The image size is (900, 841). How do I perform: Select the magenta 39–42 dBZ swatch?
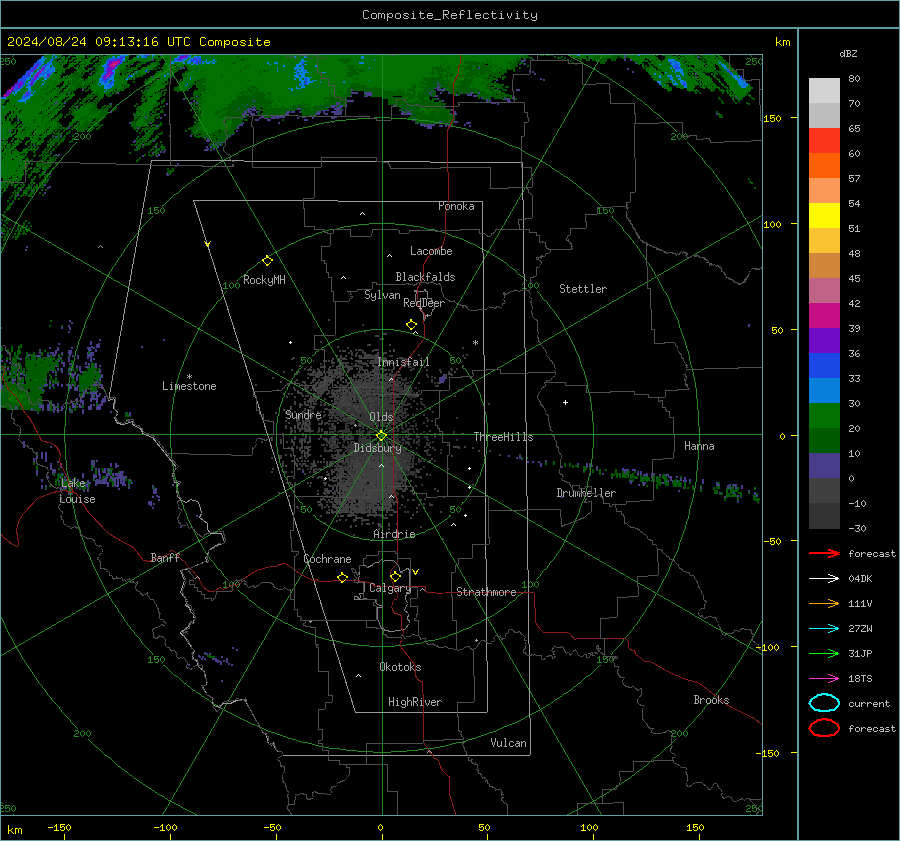pyautogui.click(x=824, y=316)
